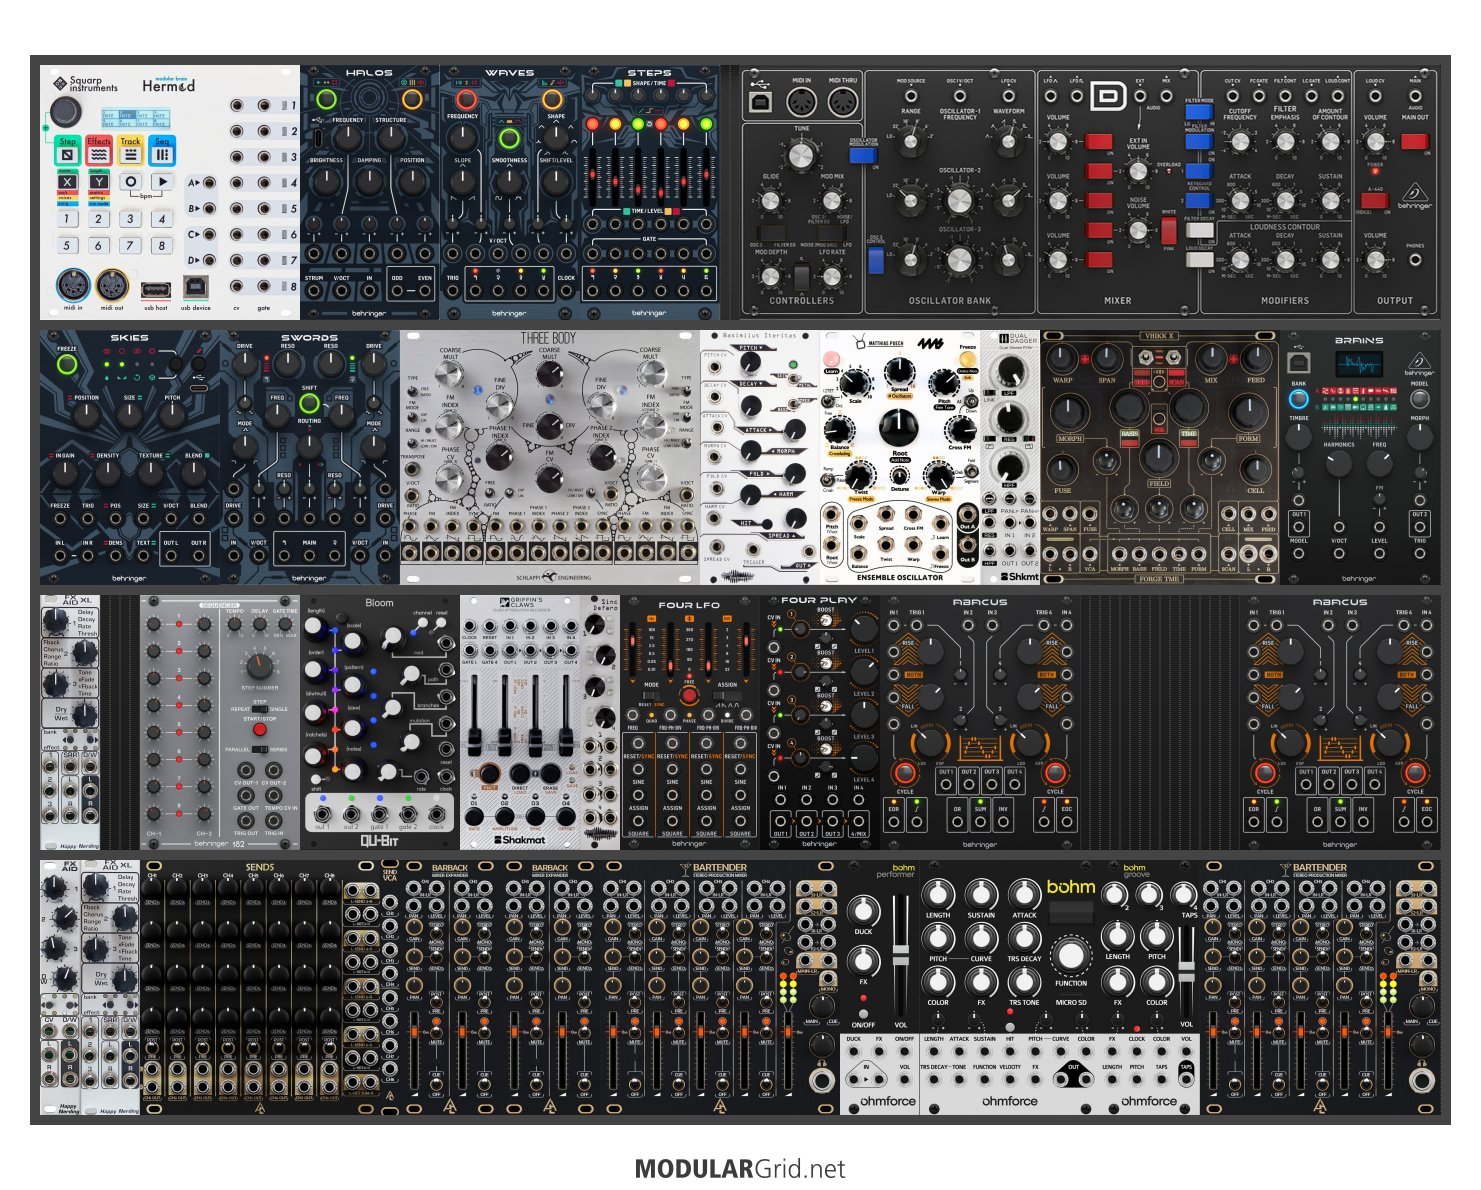The image size is (1481, 1190).
Task: Click the Model D TUNE knob
Action: point(801,155)
